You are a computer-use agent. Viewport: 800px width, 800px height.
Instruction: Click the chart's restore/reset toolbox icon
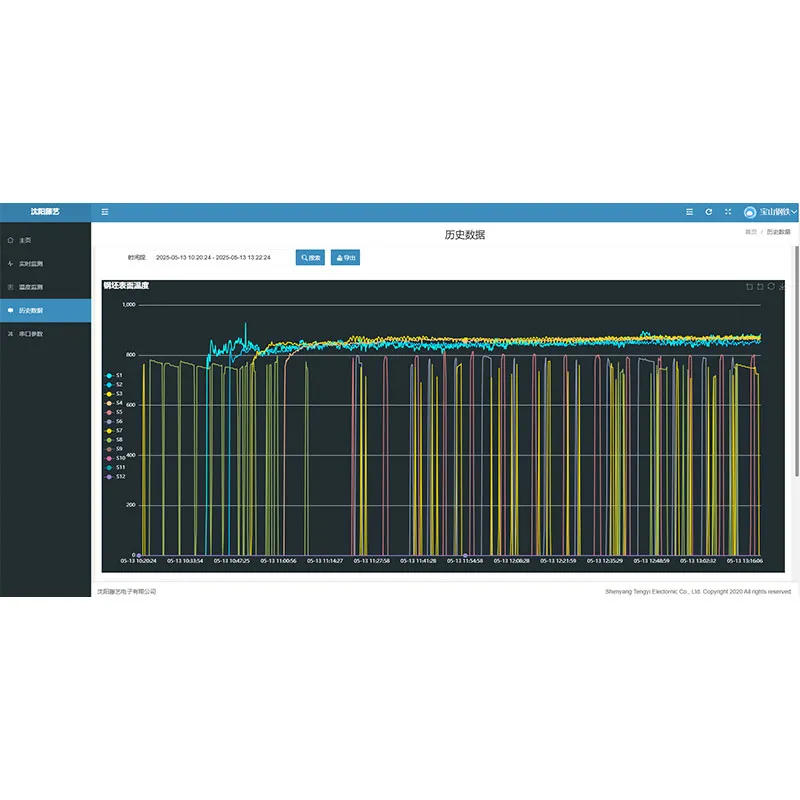coord(771,287)
